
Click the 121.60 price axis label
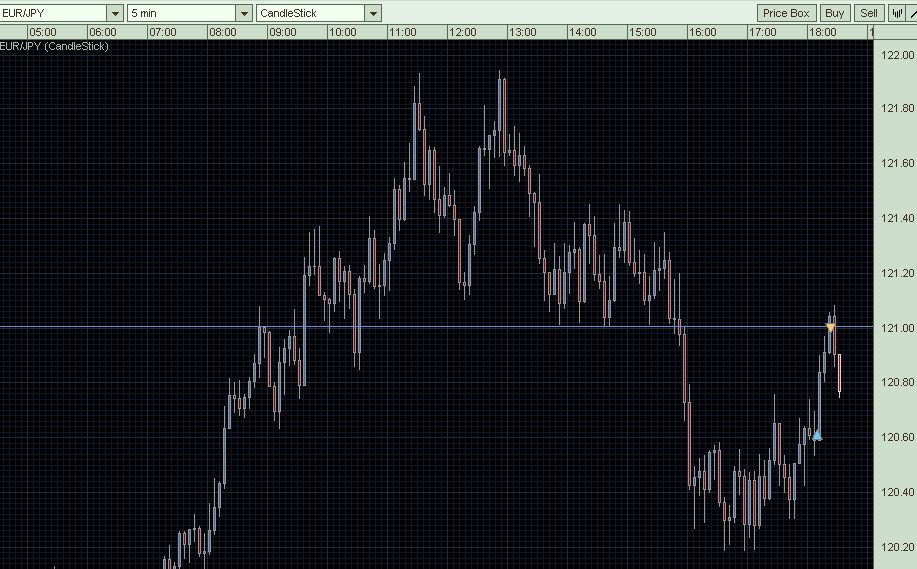(897, 163)
